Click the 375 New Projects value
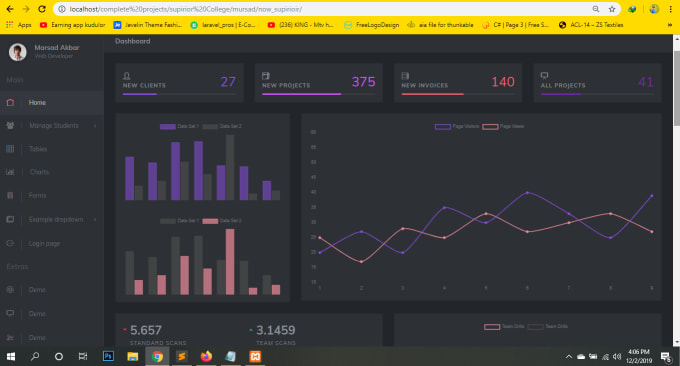The width and height of the screenshot is (680, 366). tap(363, 82)
